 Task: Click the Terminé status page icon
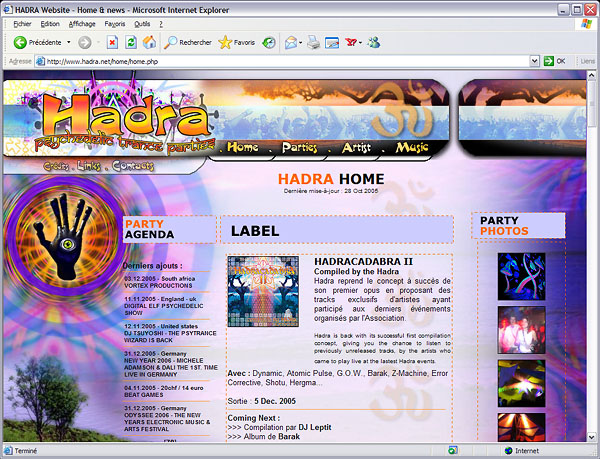tap(8, 451)
